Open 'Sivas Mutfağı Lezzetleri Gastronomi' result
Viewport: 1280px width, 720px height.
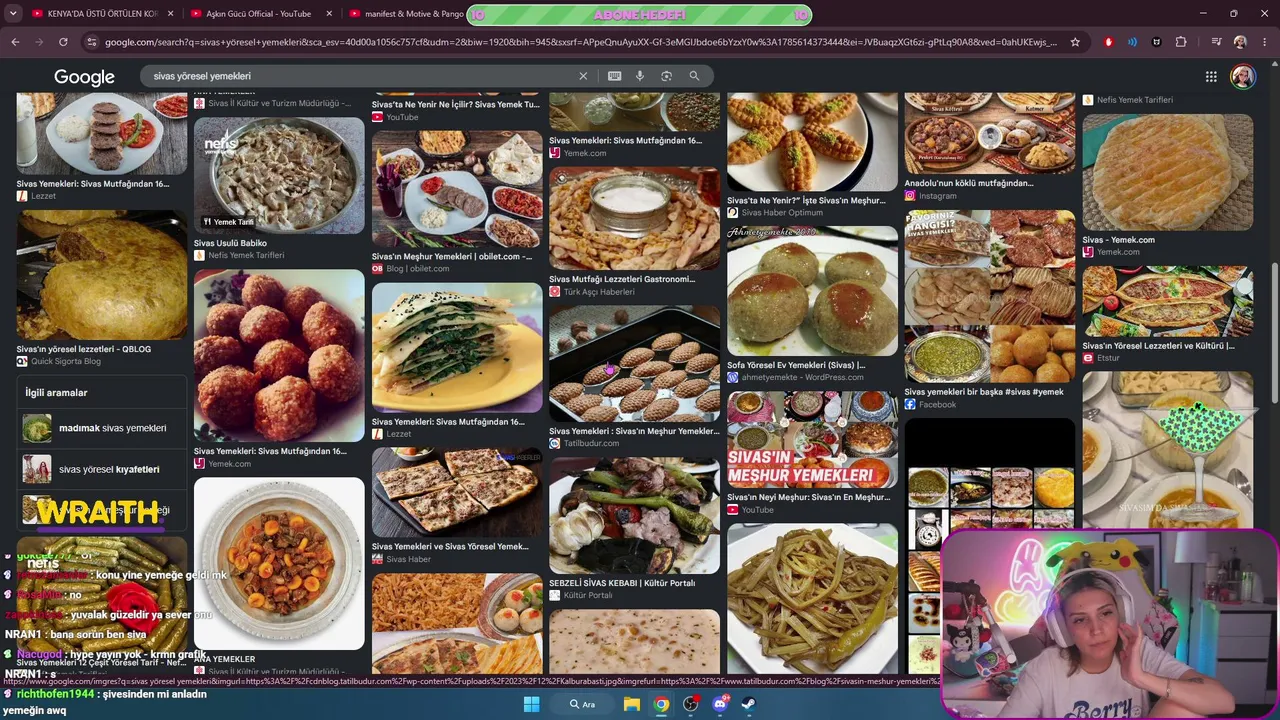pos(622,279)
